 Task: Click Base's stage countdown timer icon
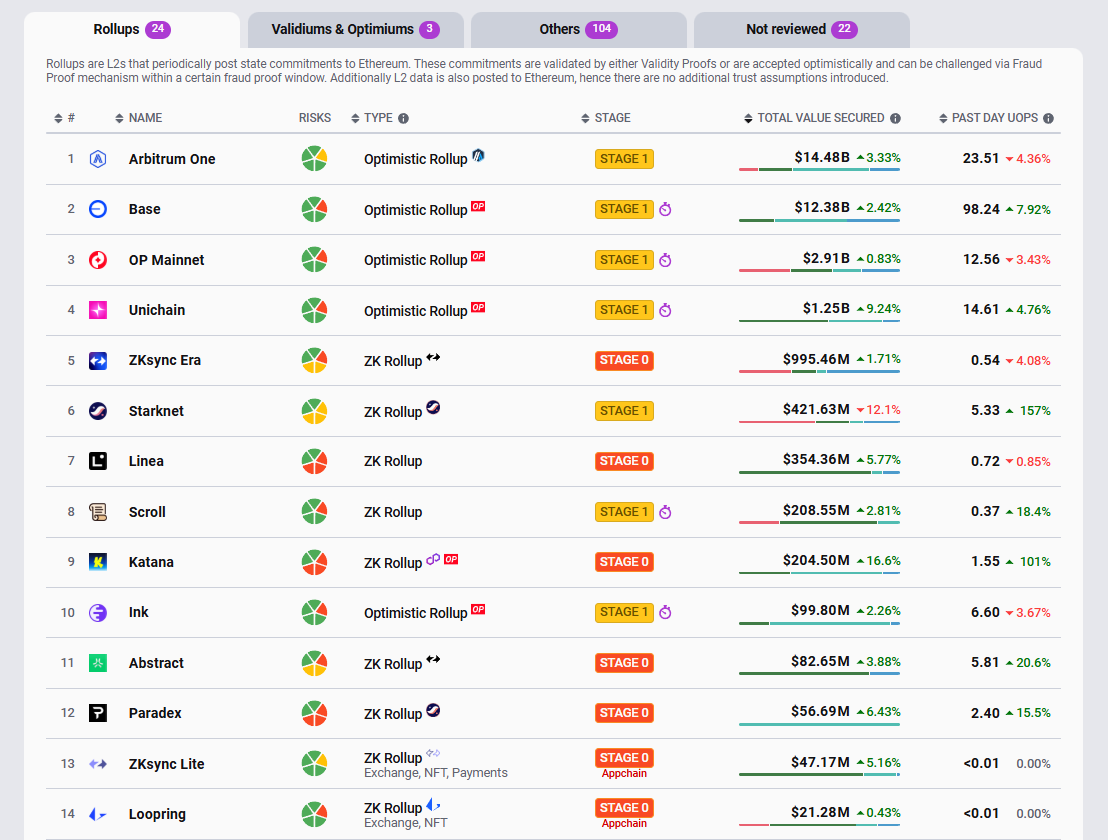pos(665,209)
